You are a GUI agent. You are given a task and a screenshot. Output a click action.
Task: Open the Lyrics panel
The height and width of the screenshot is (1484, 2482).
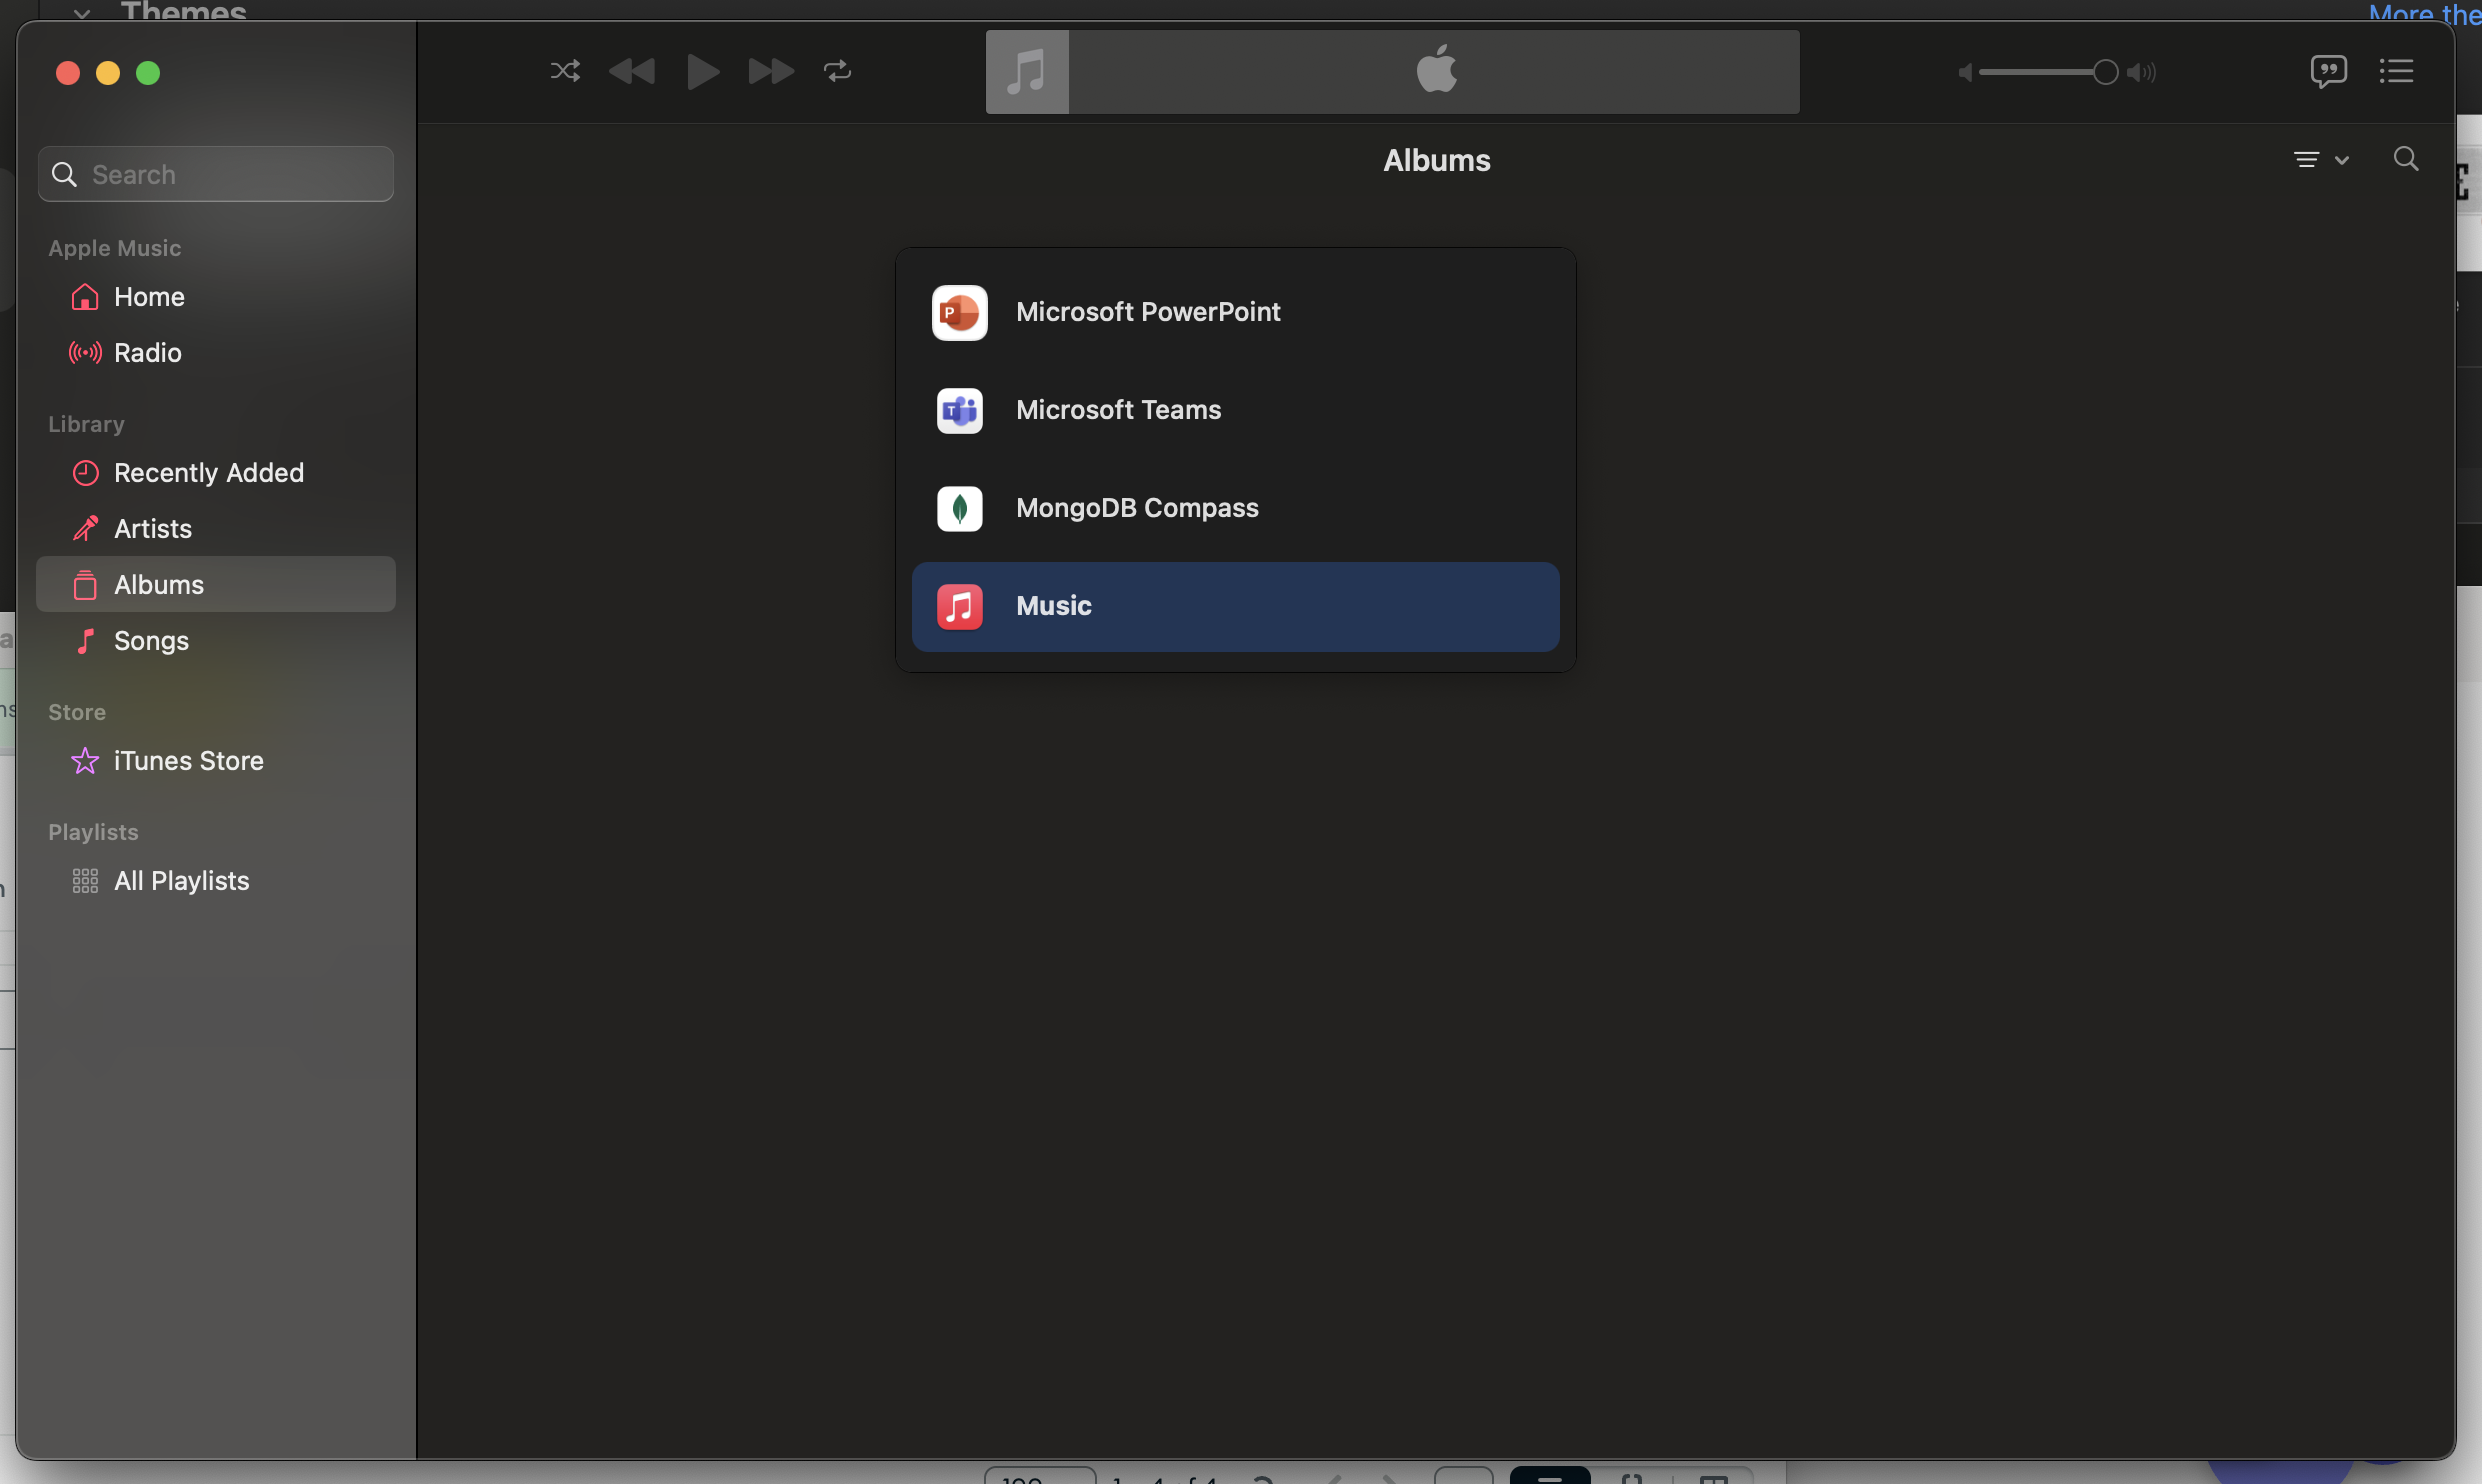tap(2329, 71)
